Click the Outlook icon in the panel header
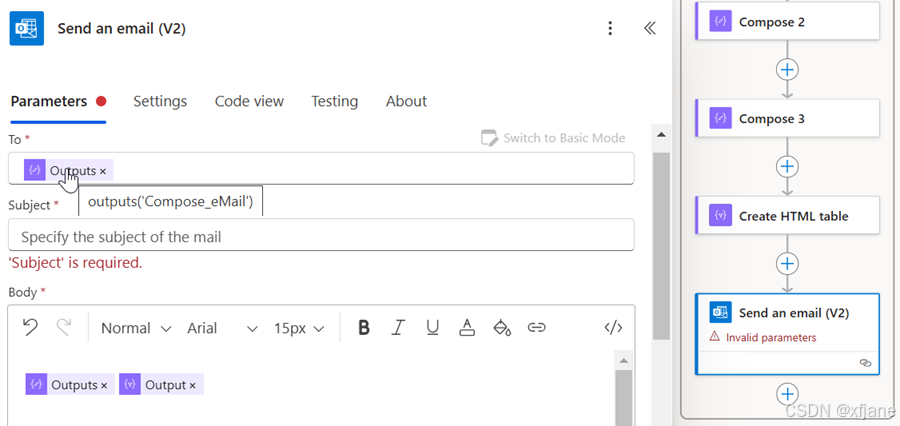This screenshot has height=426, width=900. [x=27, y=28]
